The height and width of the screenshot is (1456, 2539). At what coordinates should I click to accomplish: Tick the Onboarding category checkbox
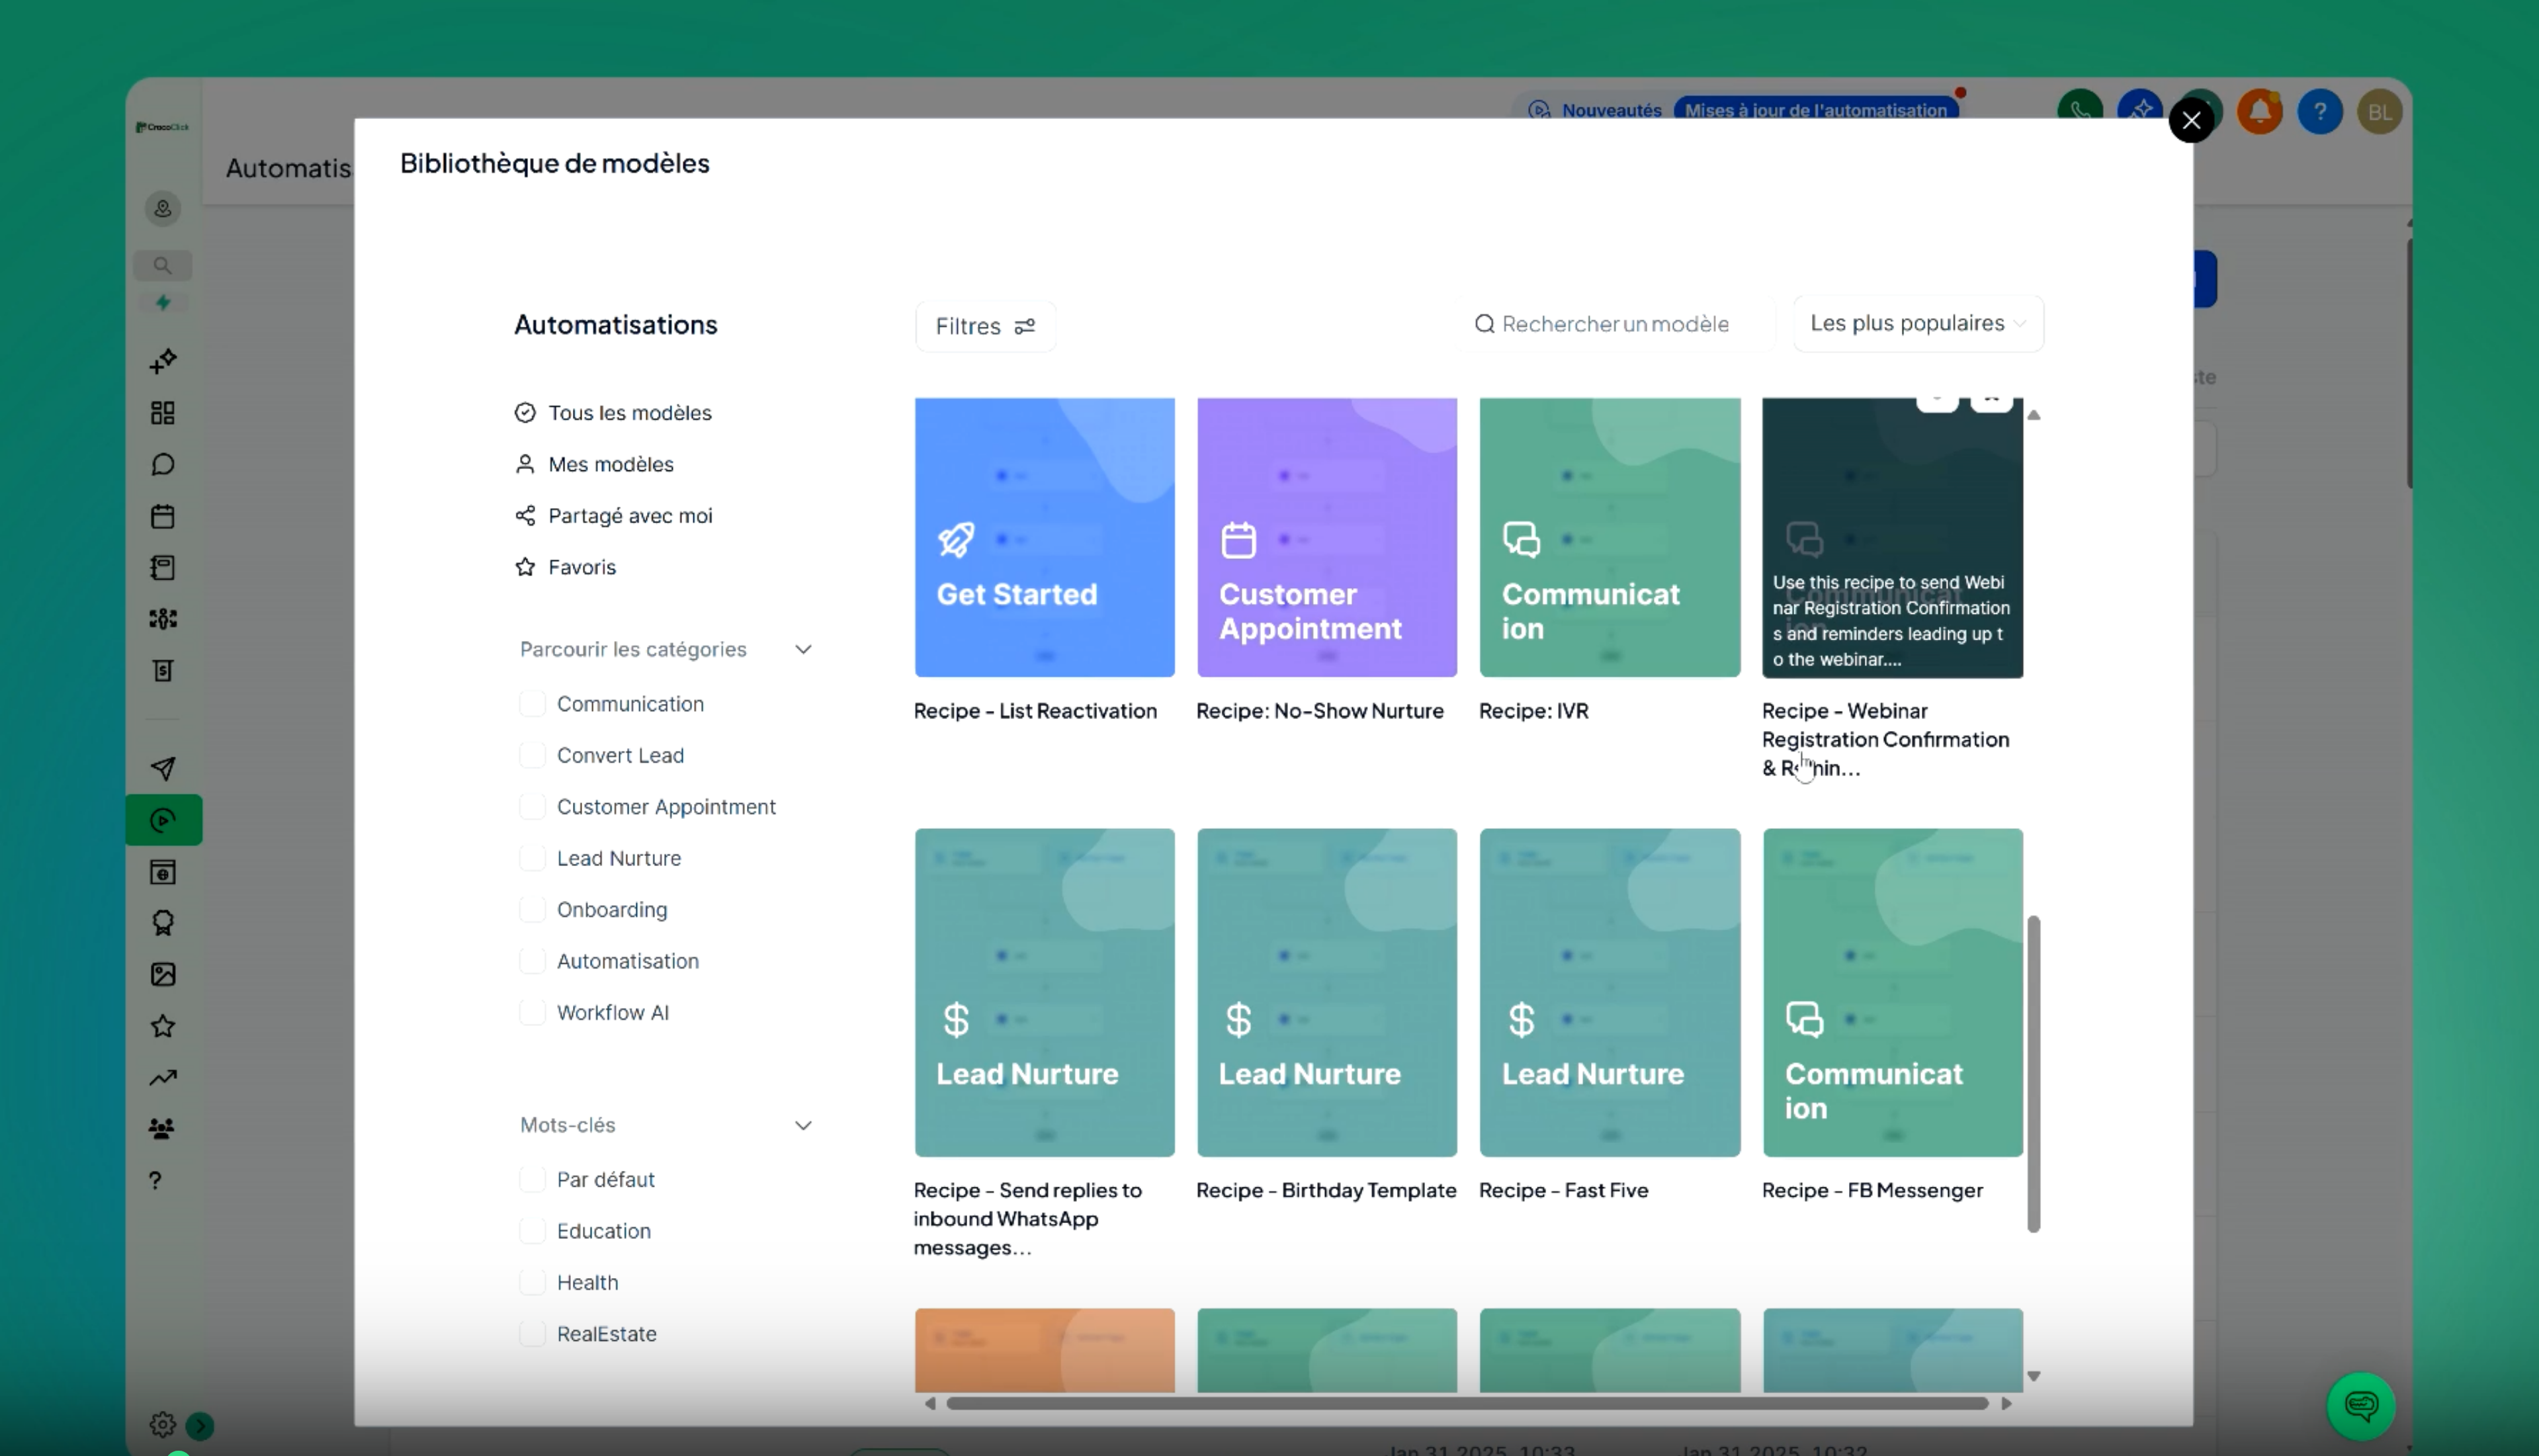pos(532,910)
